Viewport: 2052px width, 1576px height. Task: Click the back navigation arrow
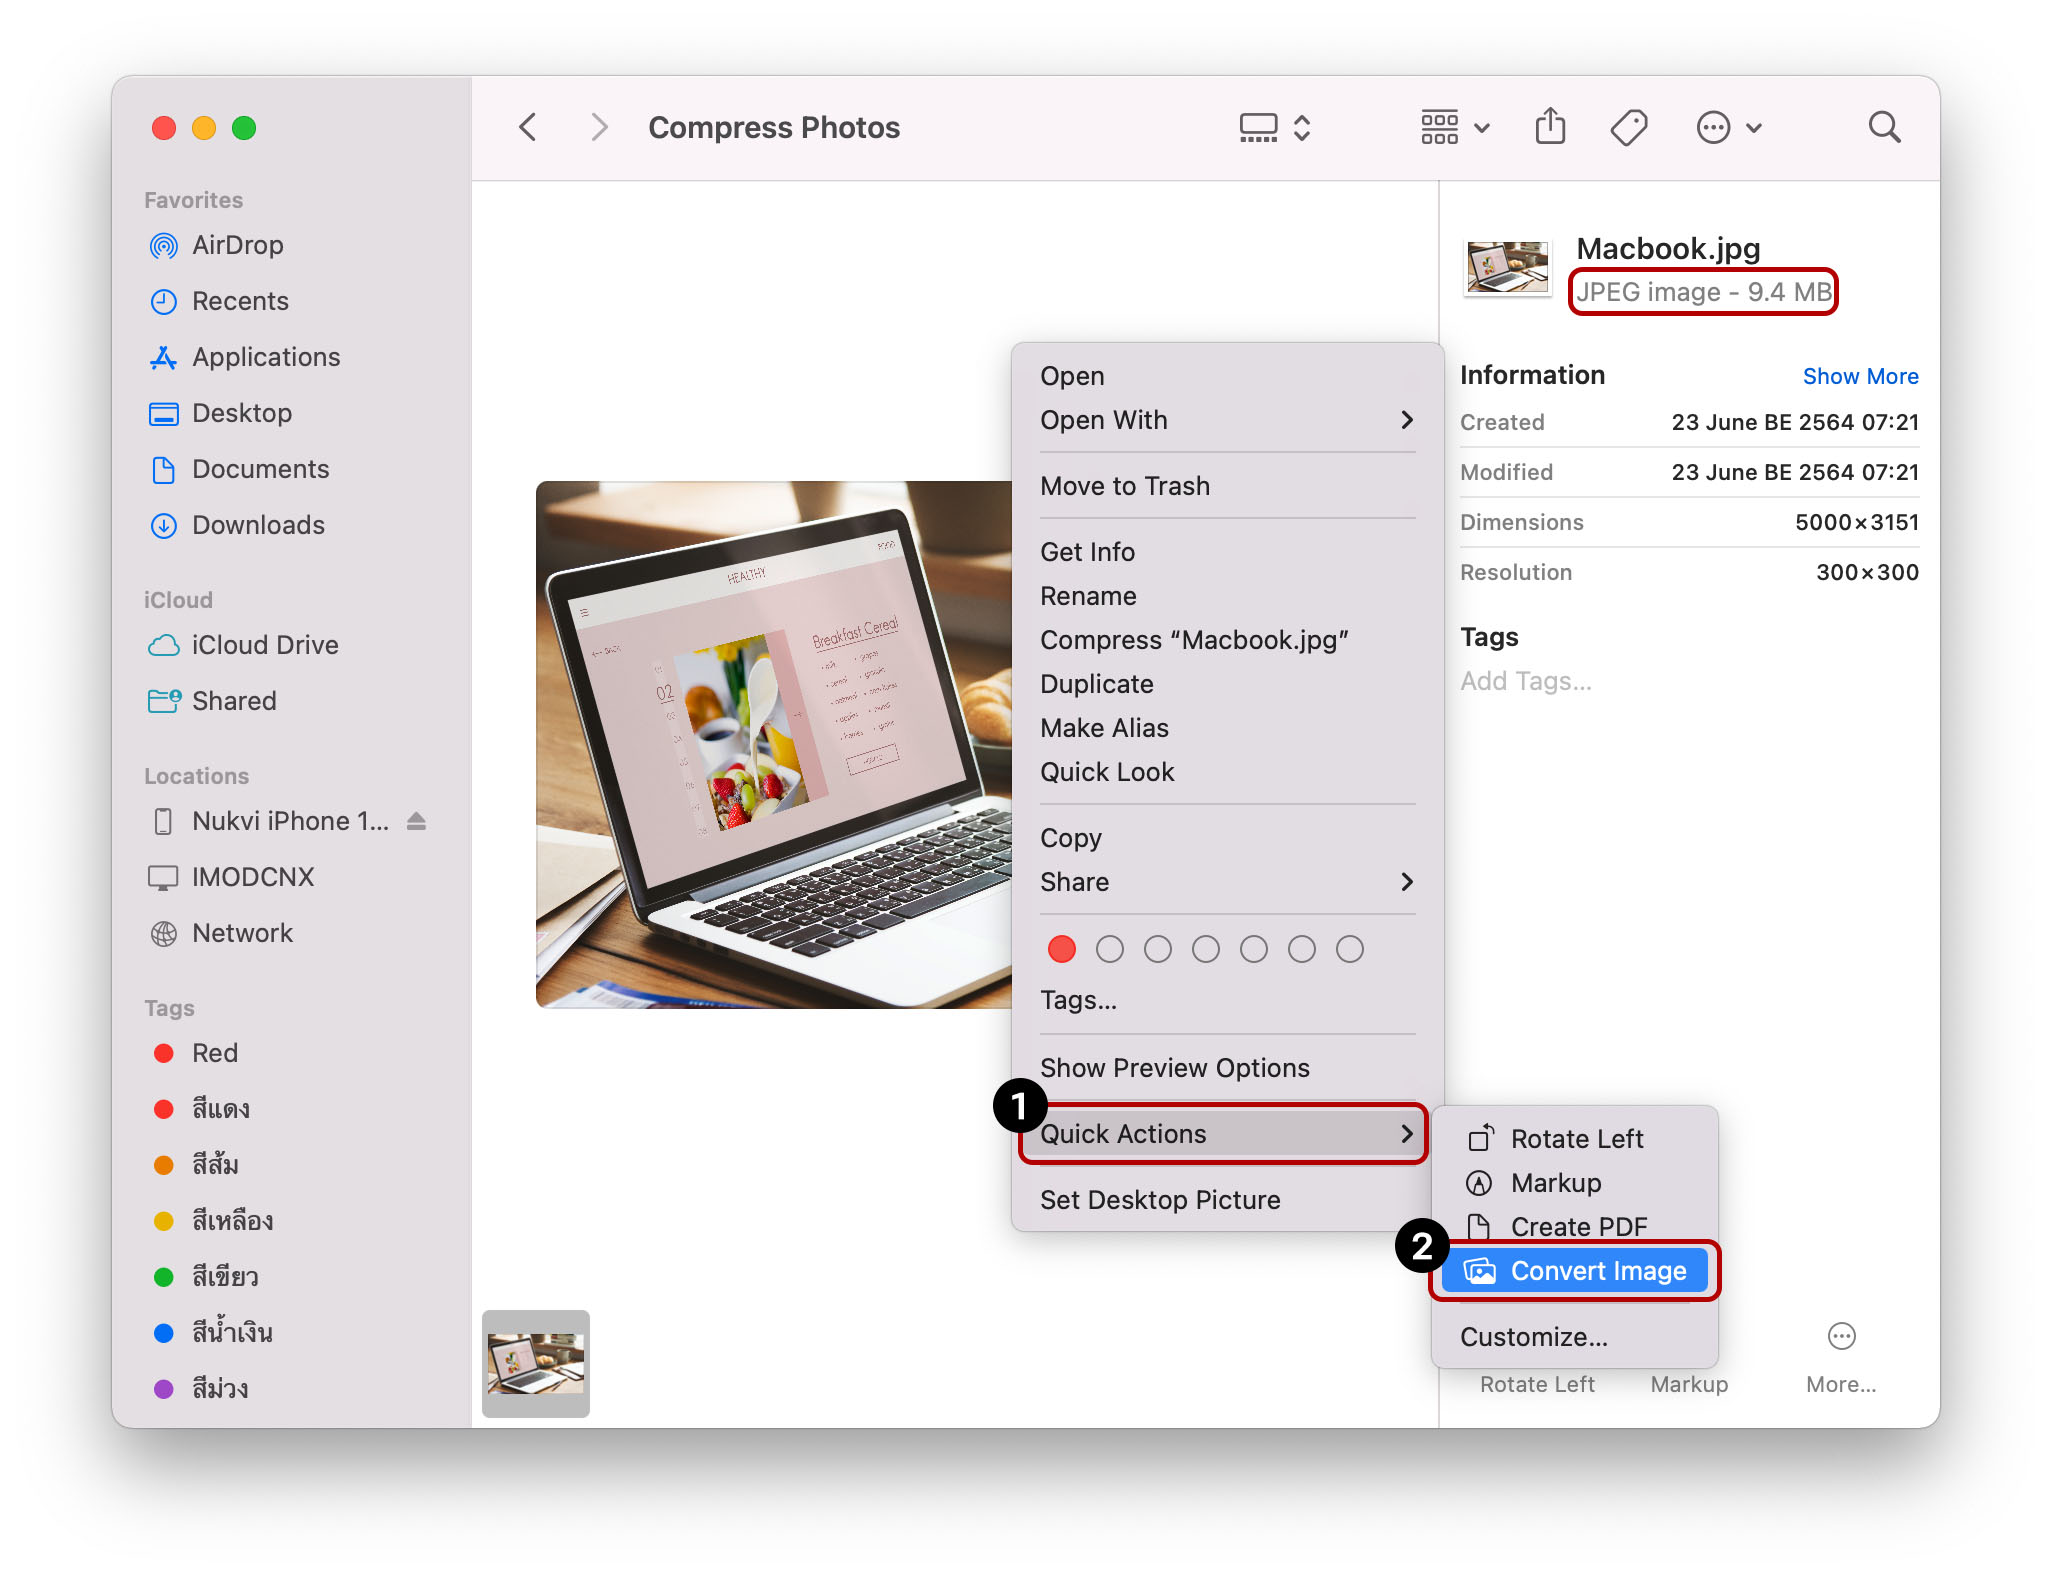[528, 127]
